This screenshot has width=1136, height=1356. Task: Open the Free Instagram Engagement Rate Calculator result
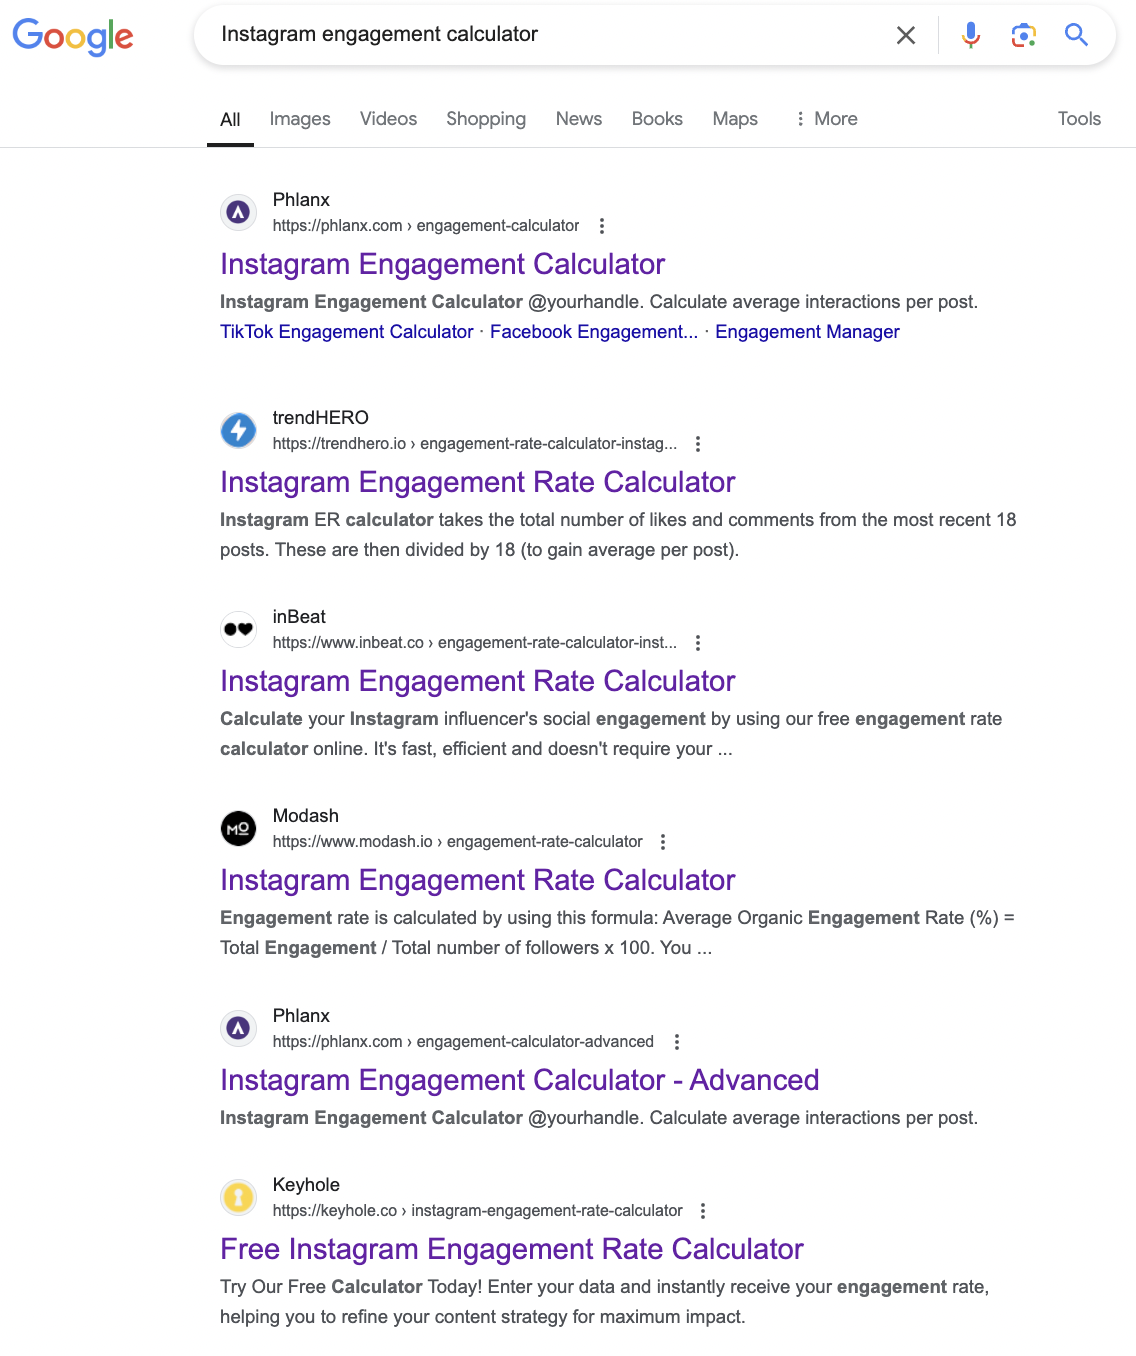[511, 1249]
